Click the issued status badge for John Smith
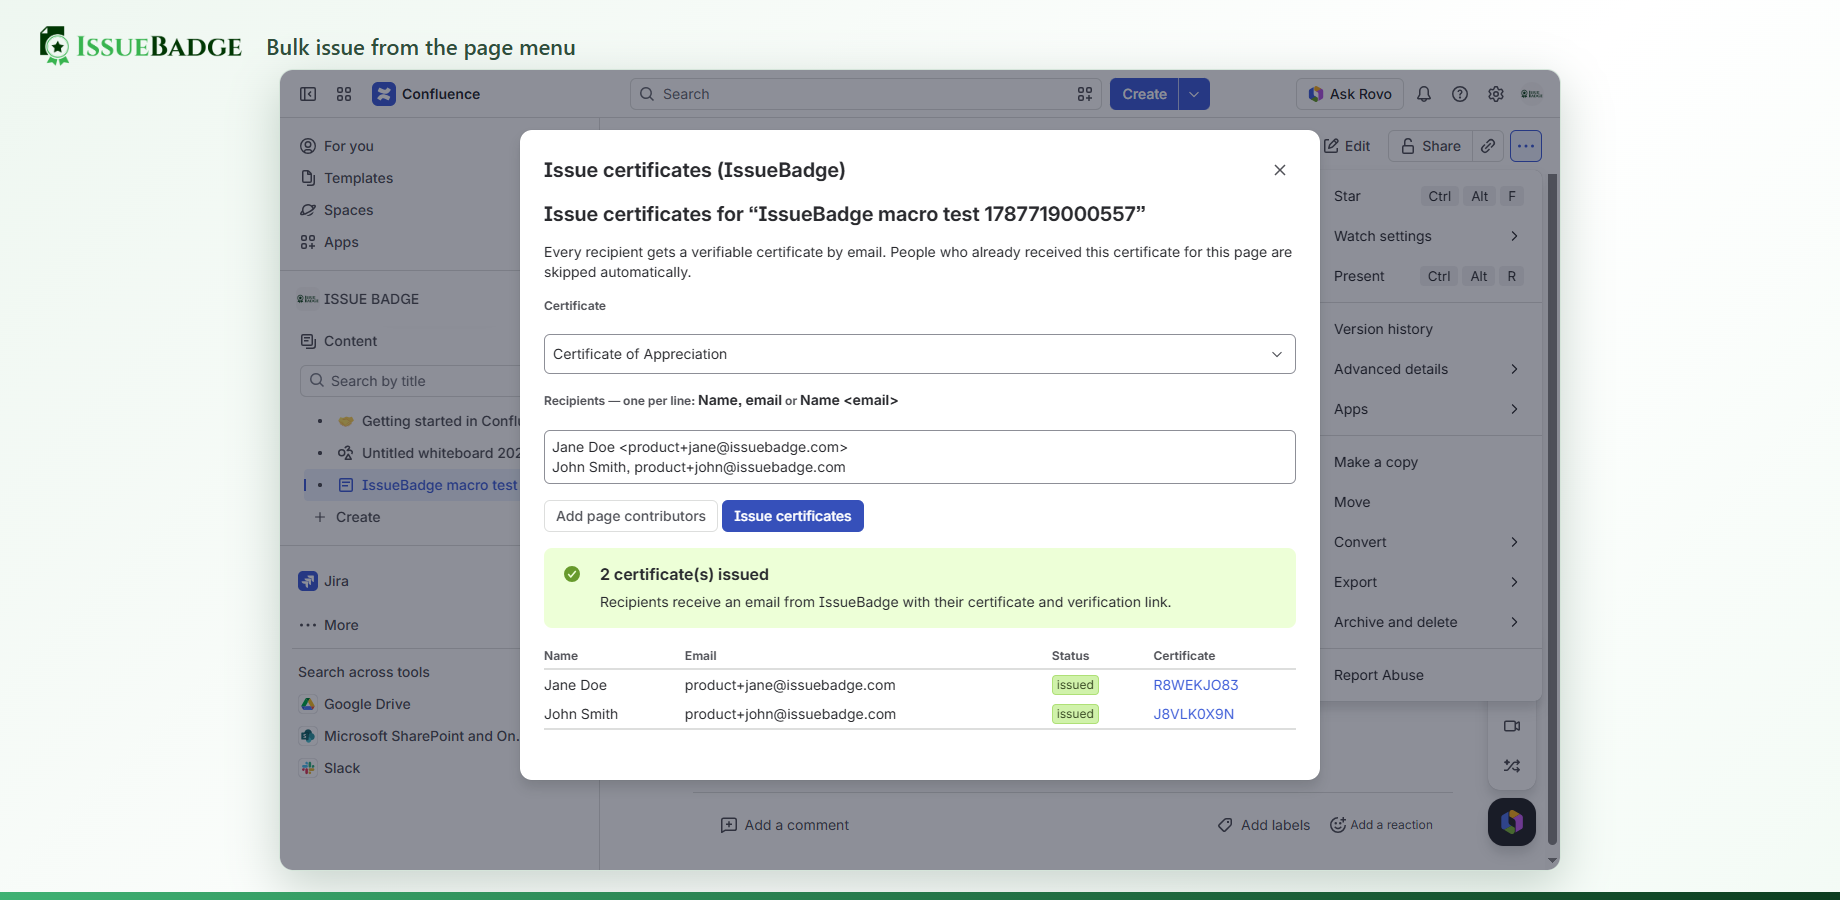The width and height of the screenshot is (1840, 900). (1075, 714)
